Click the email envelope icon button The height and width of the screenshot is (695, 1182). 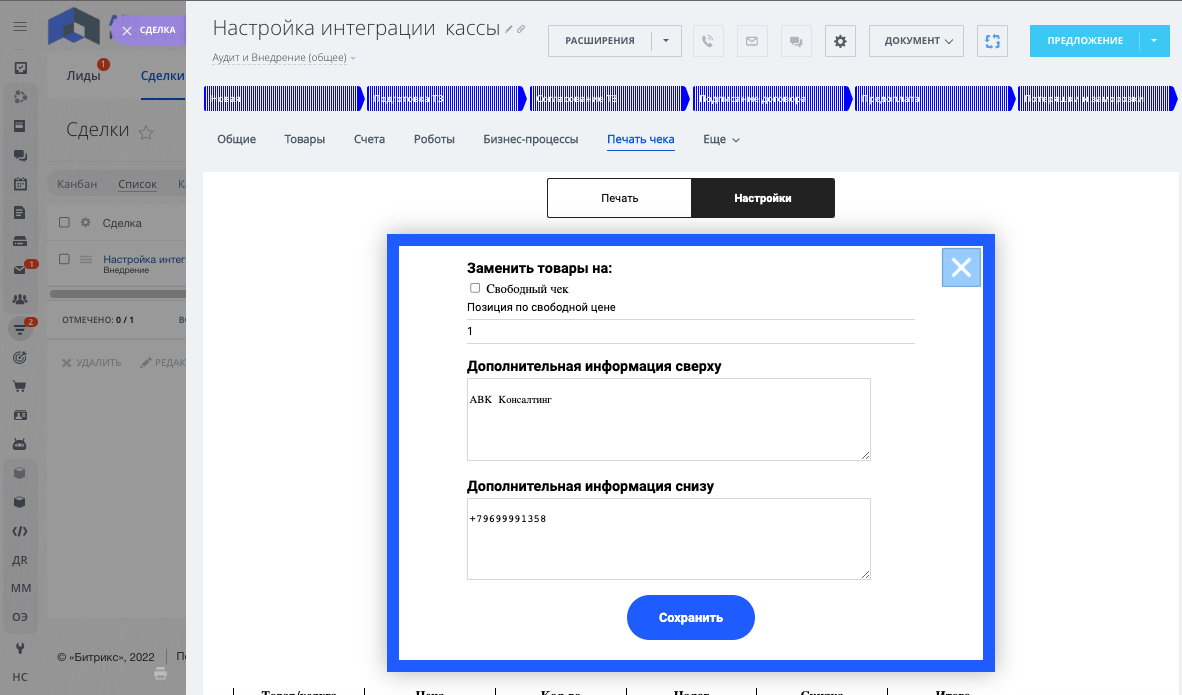point(752,41)
